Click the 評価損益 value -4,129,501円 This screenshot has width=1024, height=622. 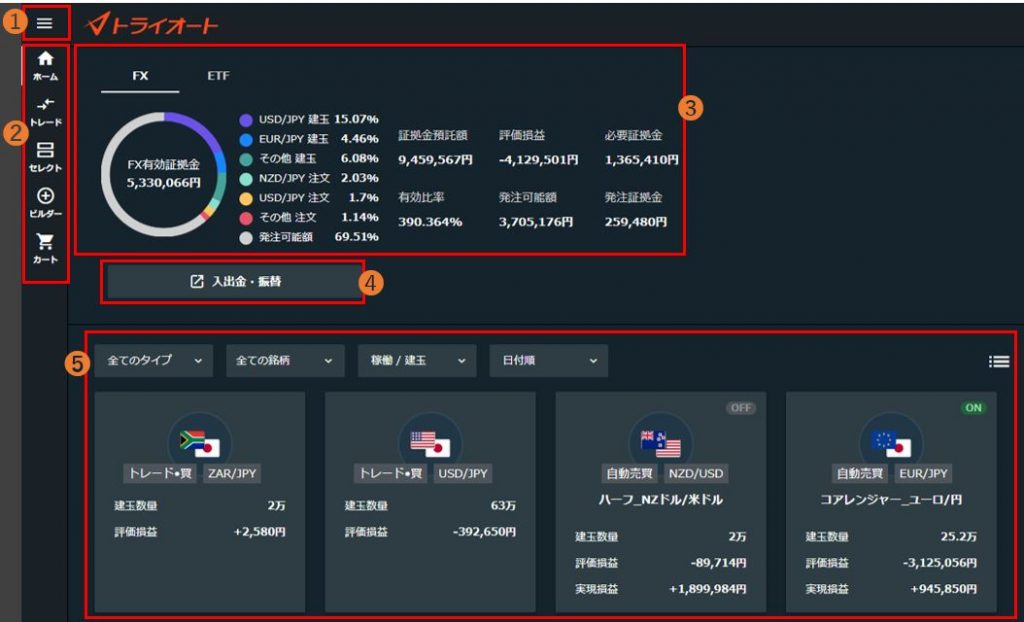[x=538, y=160]
